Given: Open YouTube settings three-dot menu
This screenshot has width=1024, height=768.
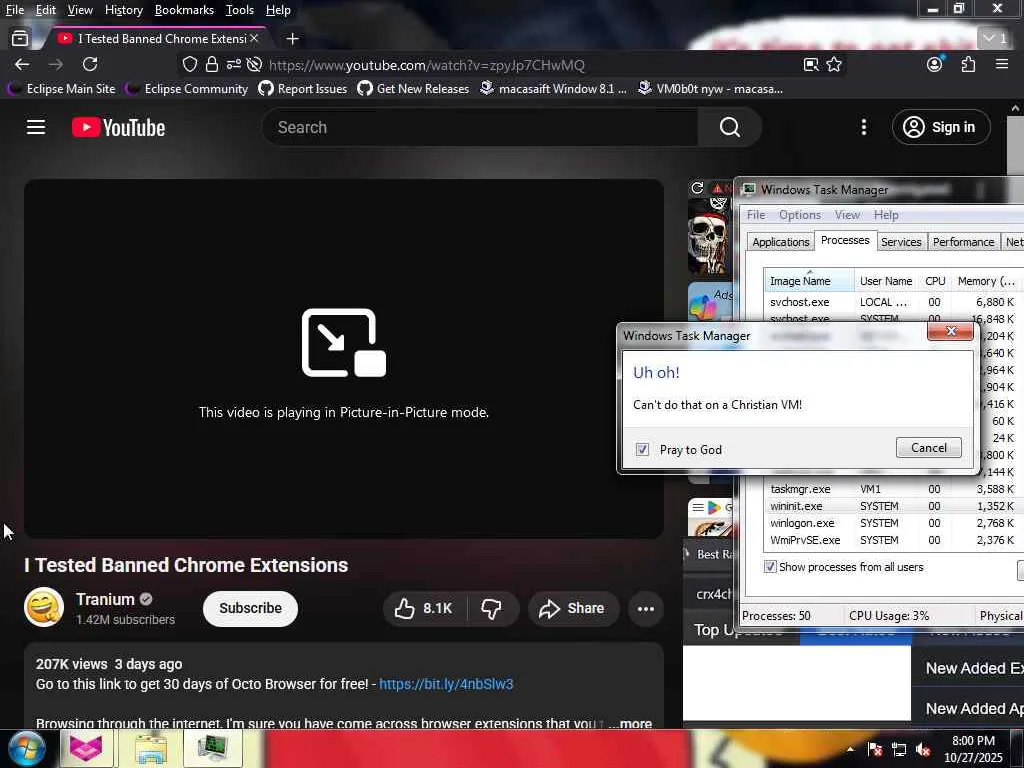Looking at the screenshot, I should point(864,127).
